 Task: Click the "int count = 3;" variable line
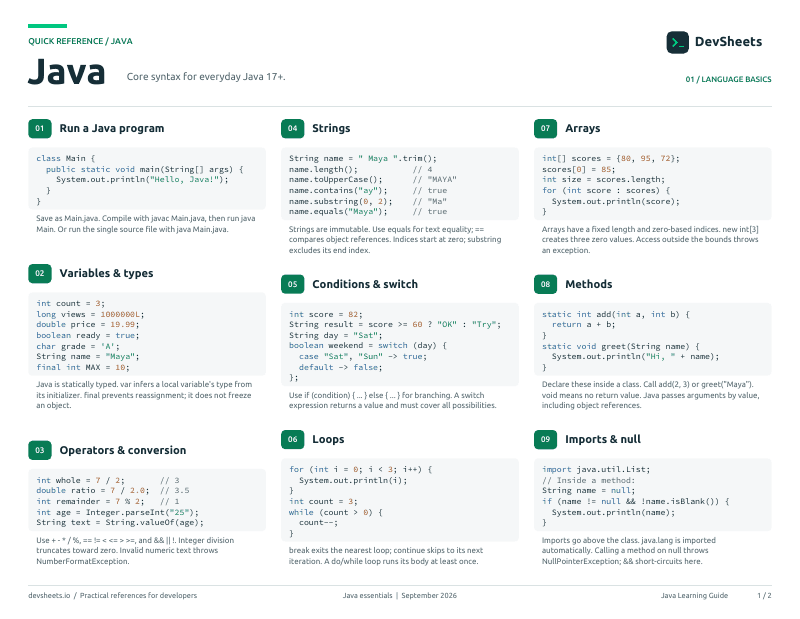tap(70, 303)
